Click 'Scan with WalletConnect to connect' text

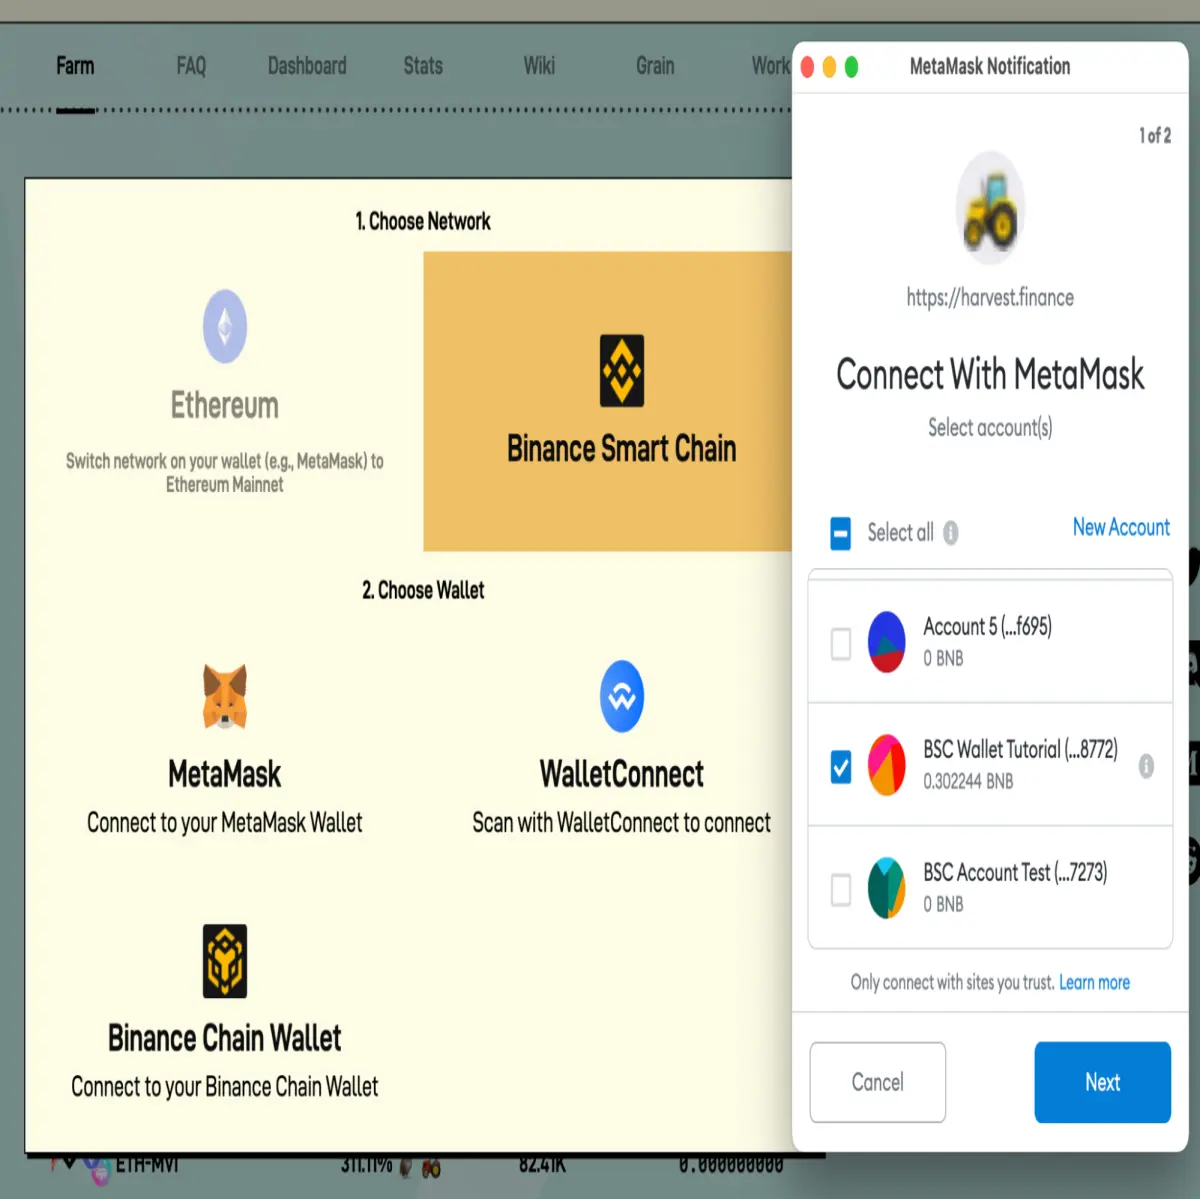click(x=622, y=823)
